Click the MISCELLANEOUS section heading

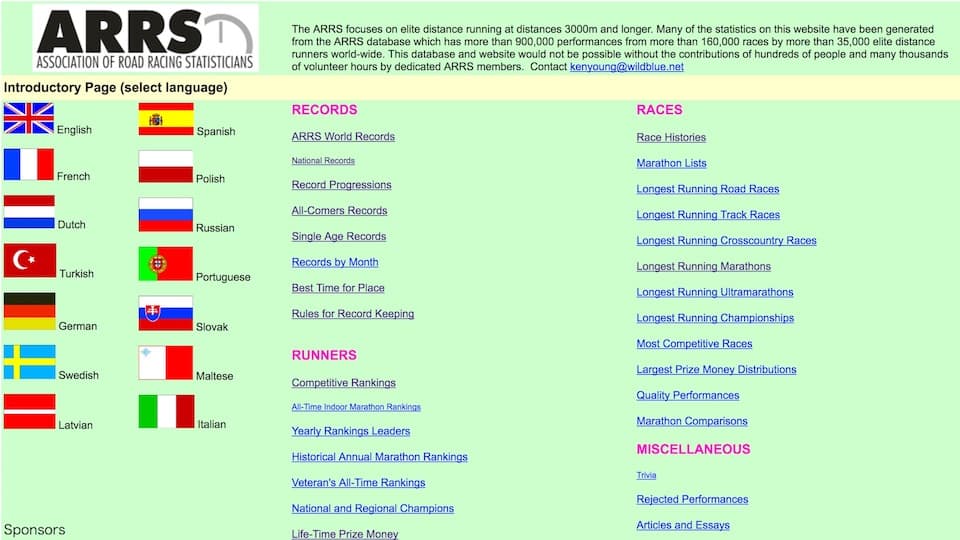coord(693,449)
